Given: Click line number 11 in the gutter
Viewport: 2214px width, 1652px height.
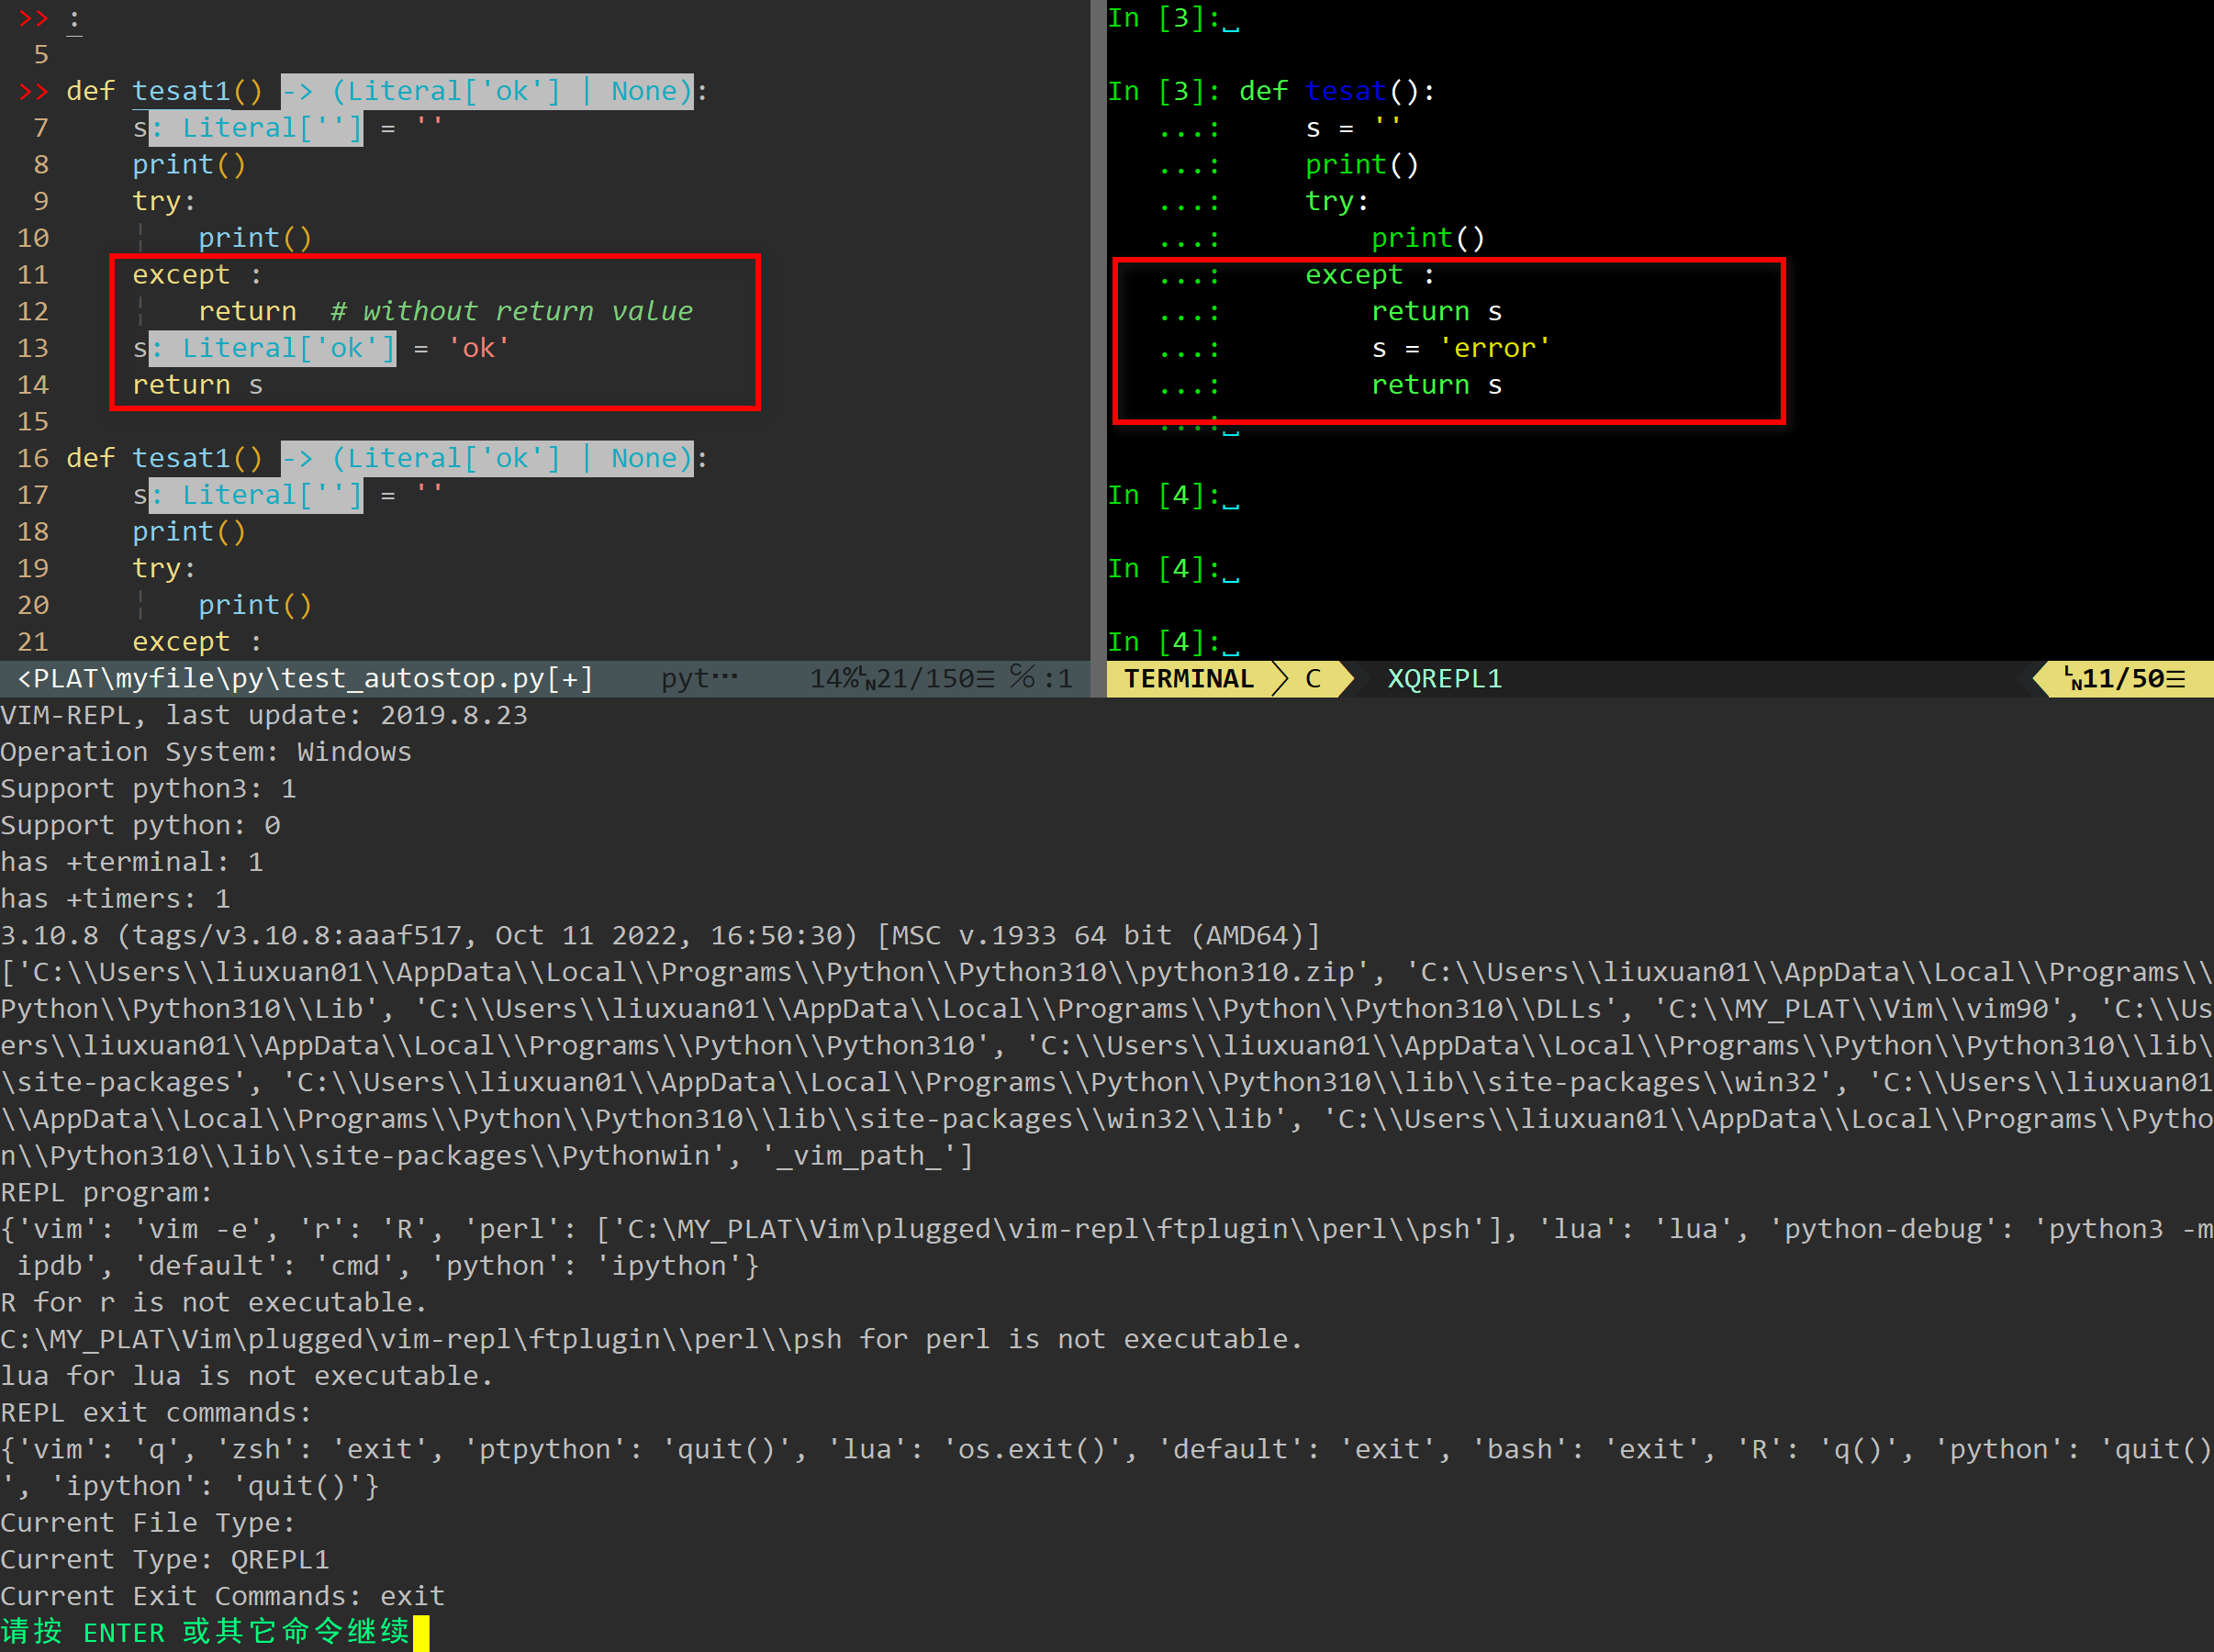Looking at the screenshot, I should (x=33, y=274).
